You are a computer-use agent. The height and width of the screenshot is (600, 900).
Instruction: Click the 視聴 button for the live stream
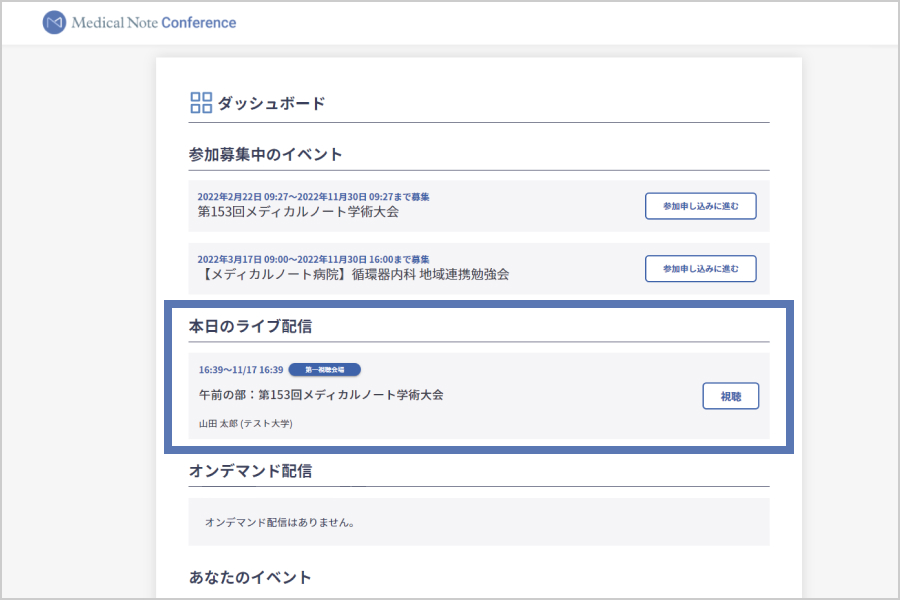731,396
